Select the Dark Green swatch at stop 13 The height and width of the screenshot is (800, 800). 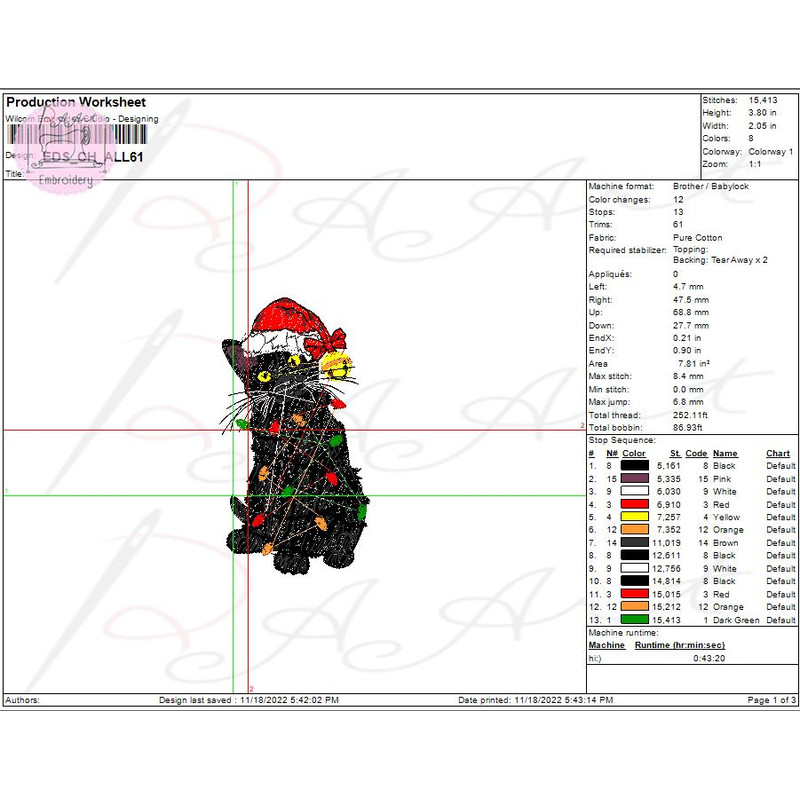(634, 620)
